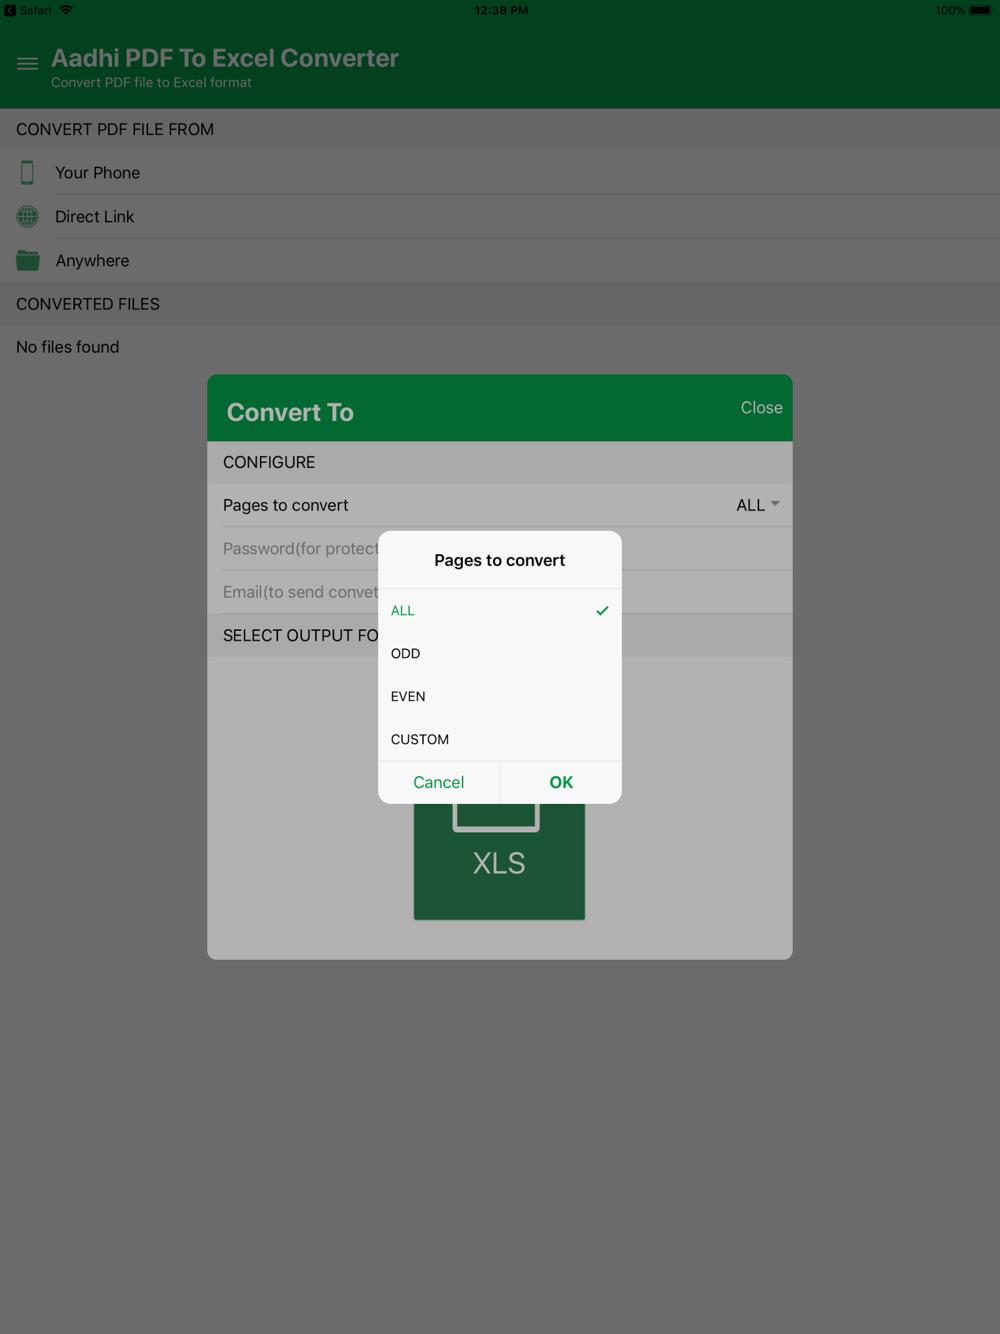
Task: Open the Pages to convert ALL dropdown
Action: tap(757, 505)
